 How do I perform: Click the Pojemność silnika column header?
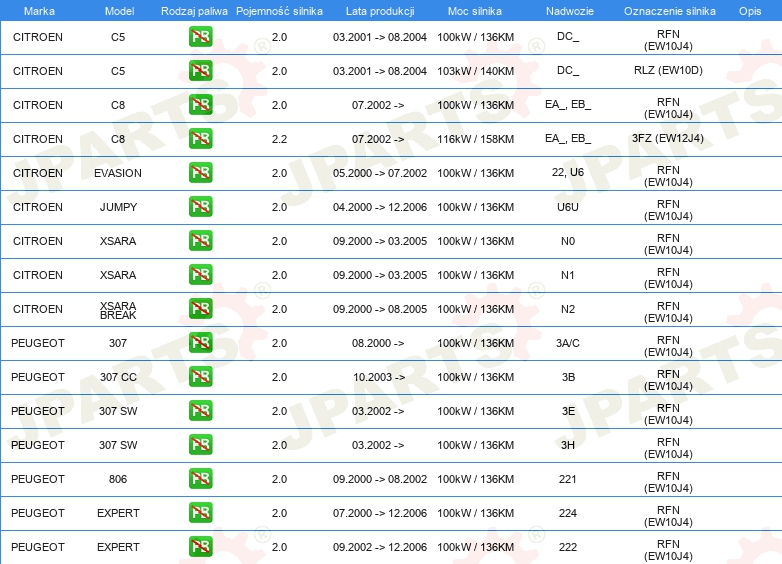click(x=279, y=11)
